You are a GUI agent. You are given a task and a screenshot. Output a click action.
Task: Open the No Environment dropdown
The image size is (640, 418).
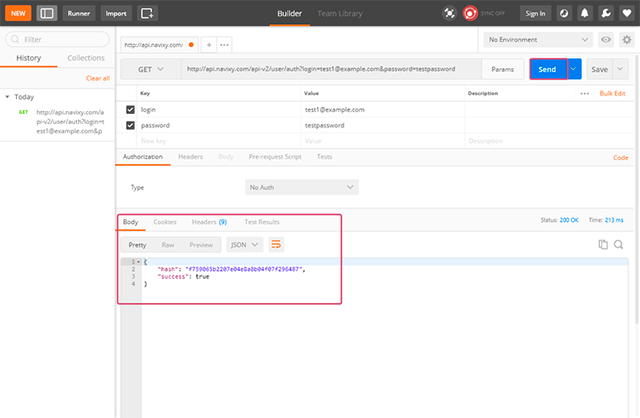[538, 40]
